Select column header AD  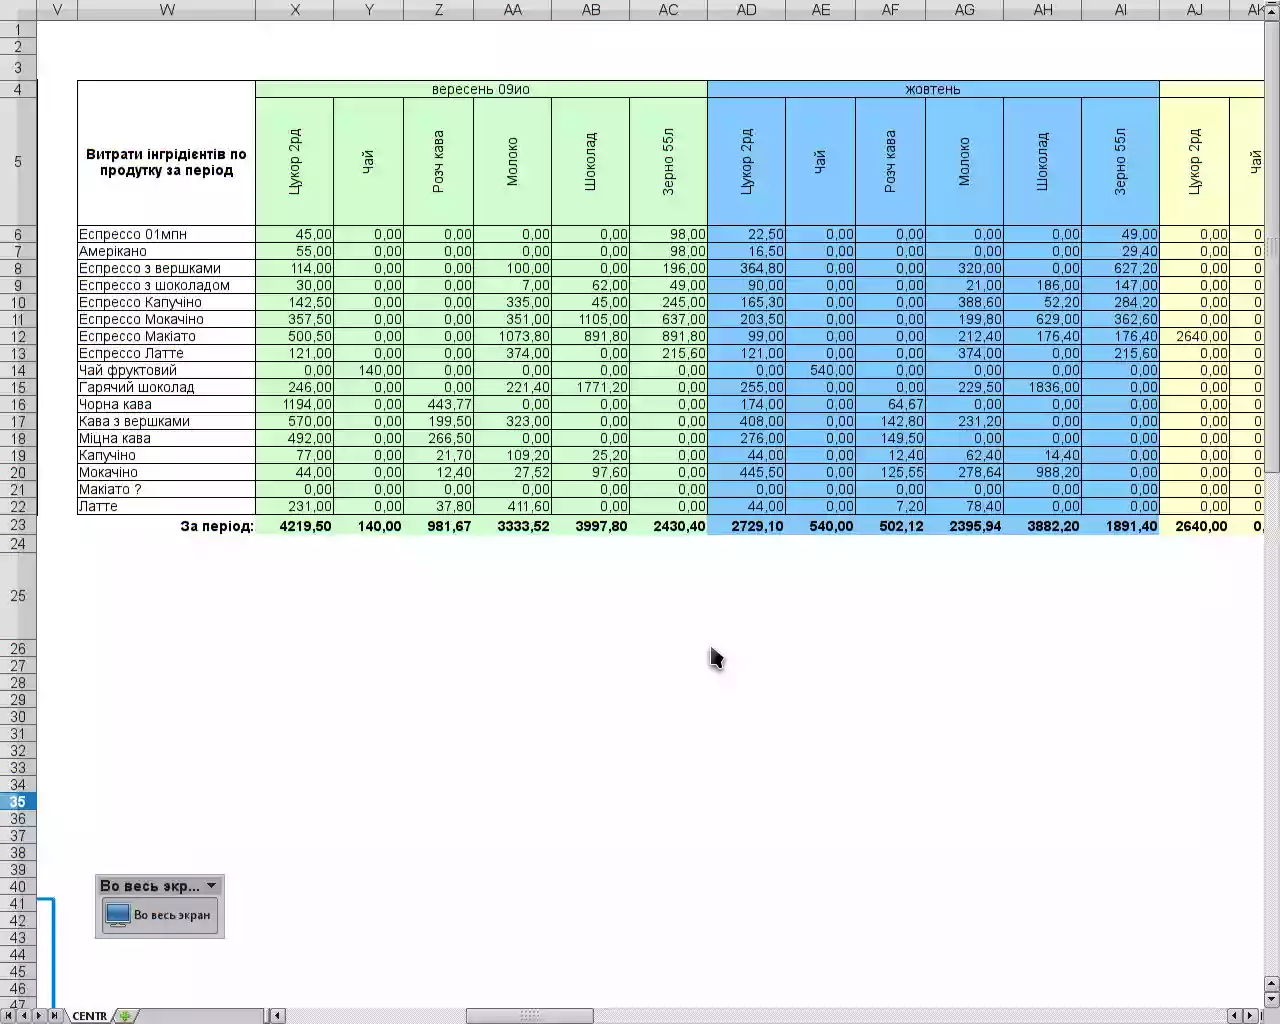tap(746, 9)
